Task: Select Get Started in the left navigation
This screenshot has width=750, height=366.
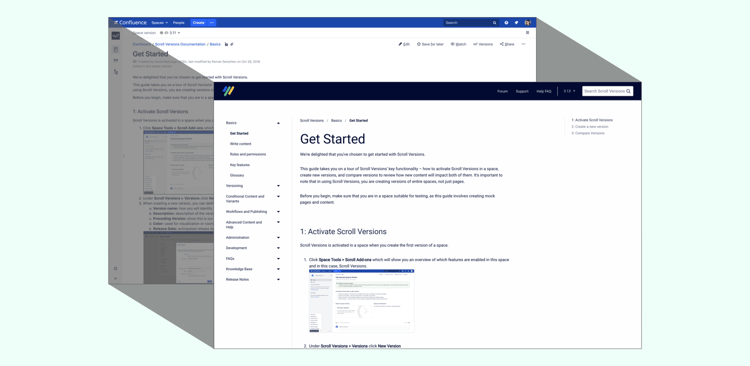Action: click(x=239, y=133)
